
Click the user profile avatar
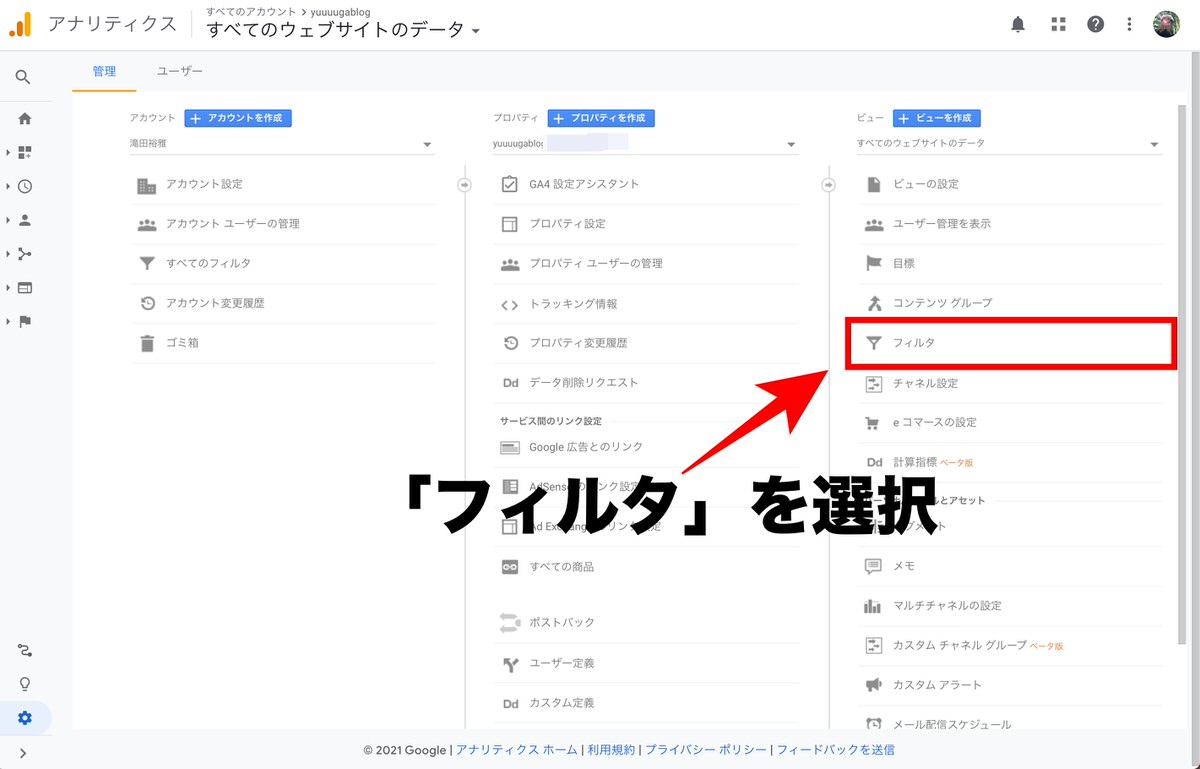(x=1167, y=25)
